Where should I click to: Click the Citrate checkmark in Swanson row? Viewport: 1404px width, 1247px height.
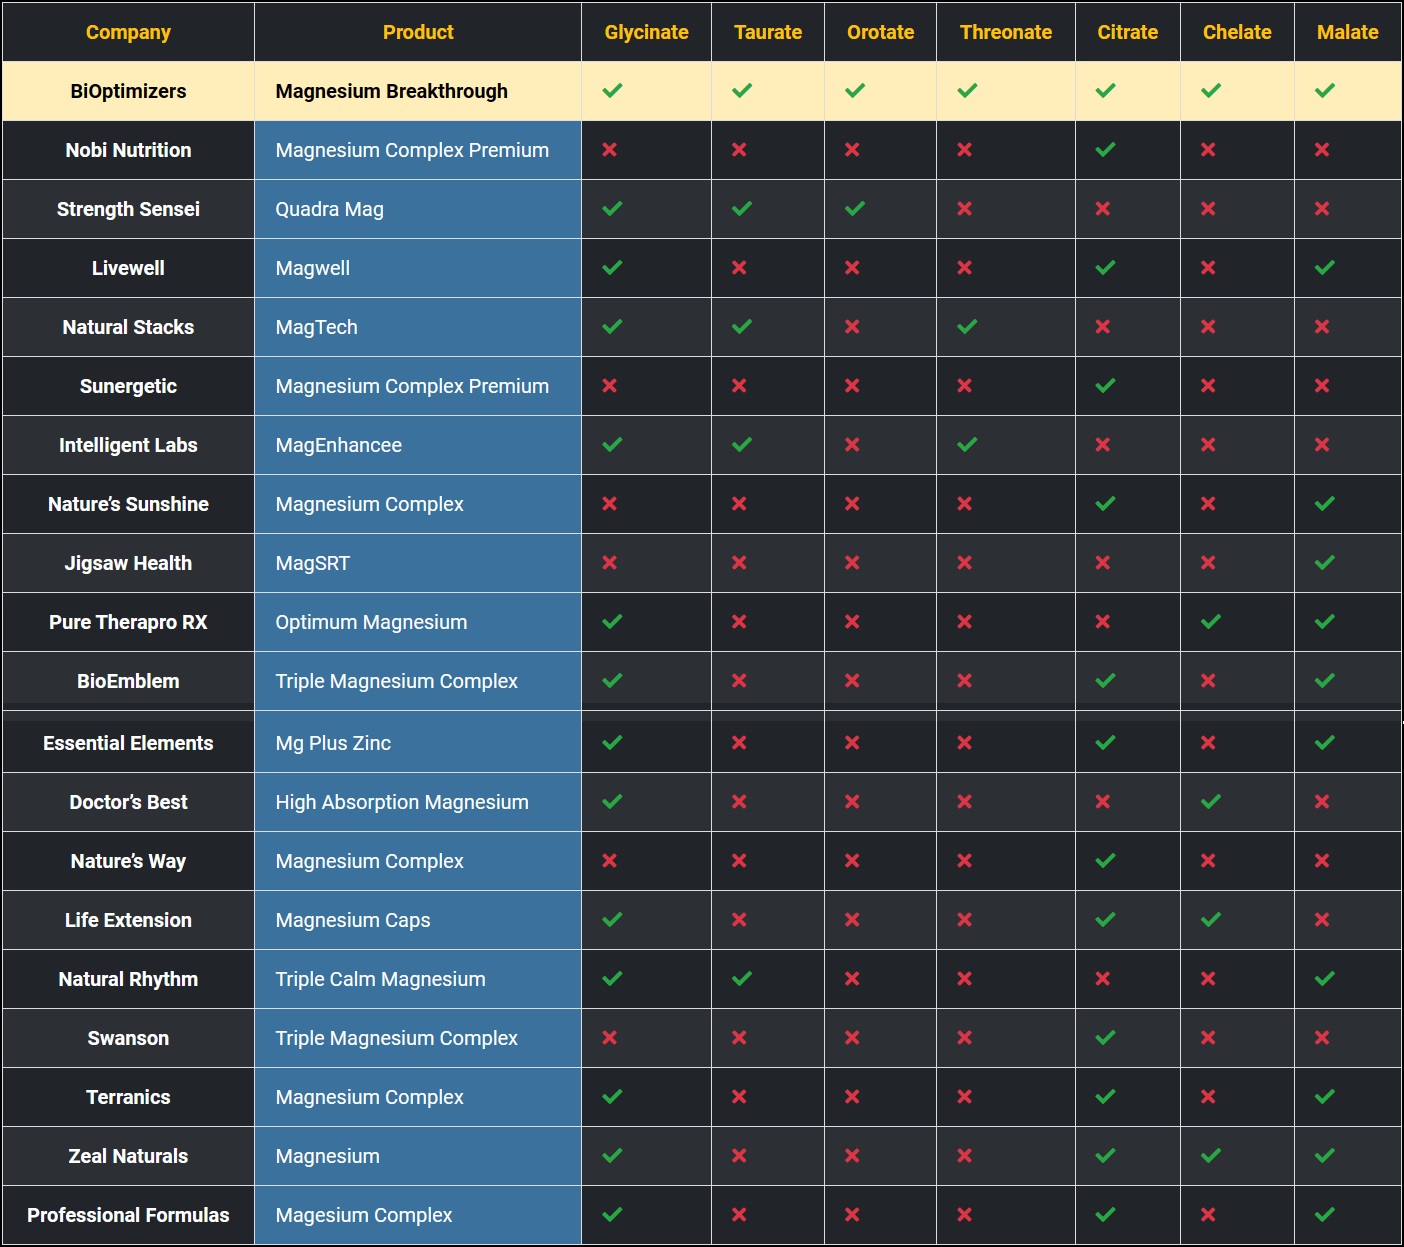(x=1105, y=1038)
